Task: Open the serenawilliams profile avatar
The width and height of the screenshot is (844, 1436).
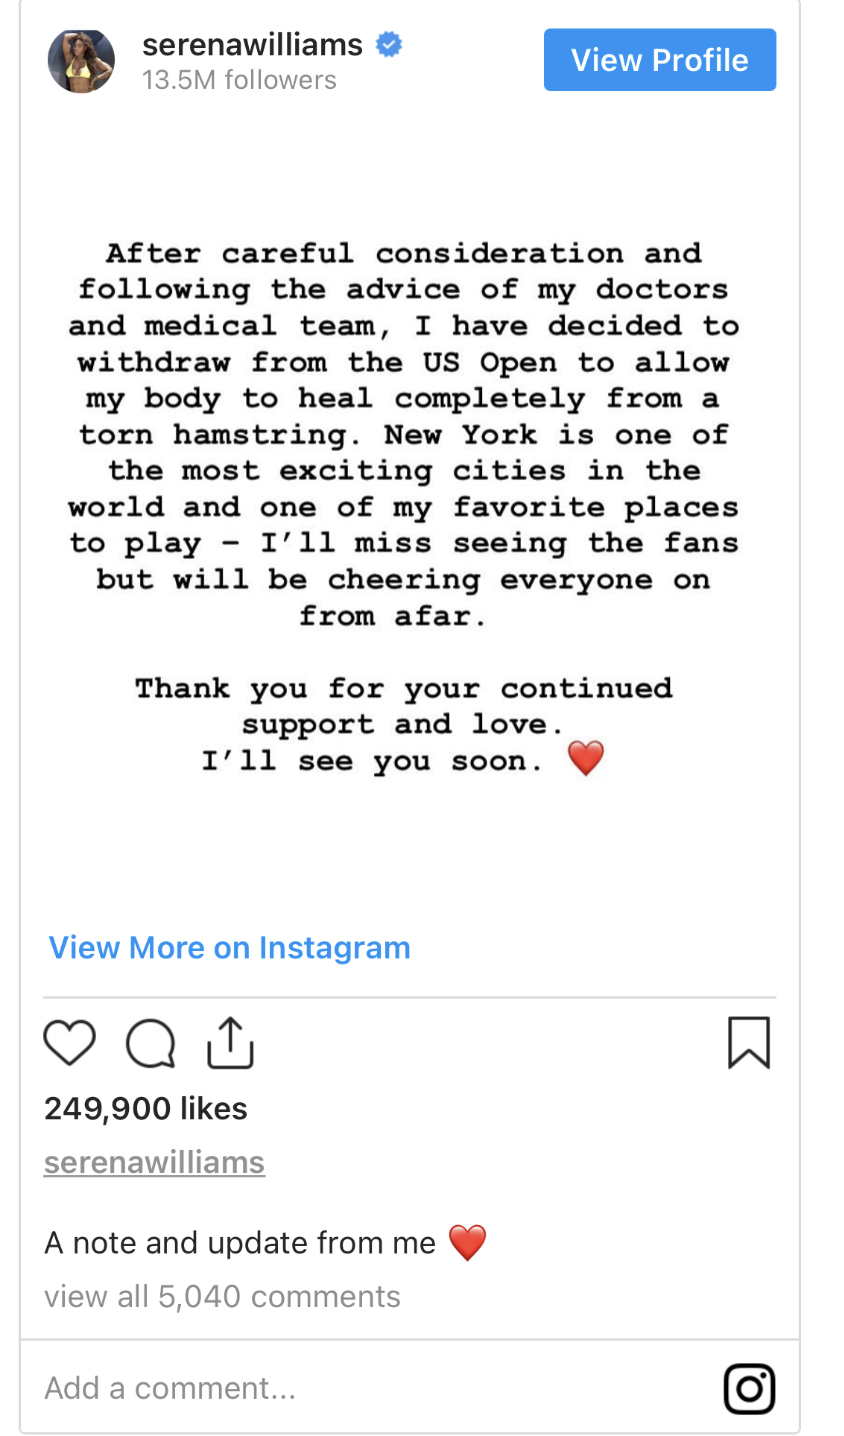Action: pyautogui.click(x=81, y=61)
